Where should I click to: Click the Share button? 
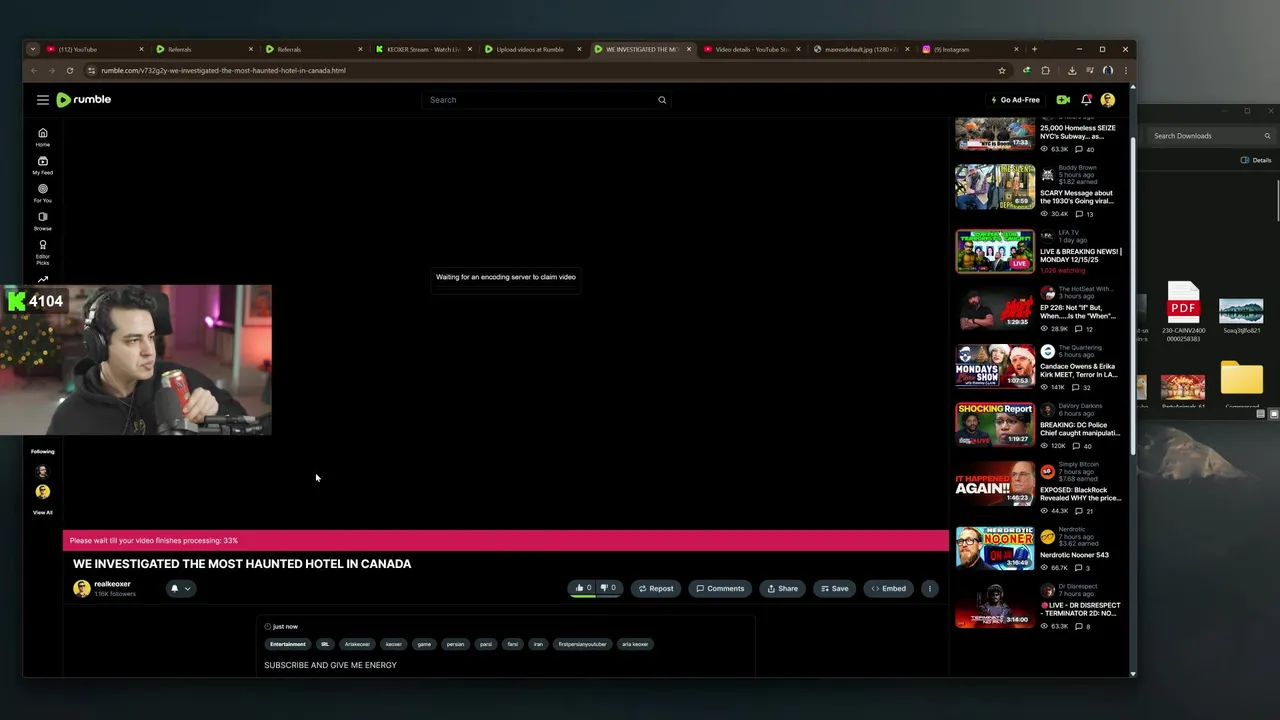click(x=782, y=588)
